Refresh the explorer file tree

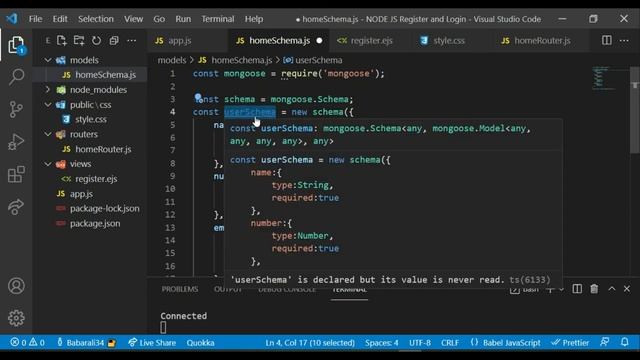tap(96, 40)
